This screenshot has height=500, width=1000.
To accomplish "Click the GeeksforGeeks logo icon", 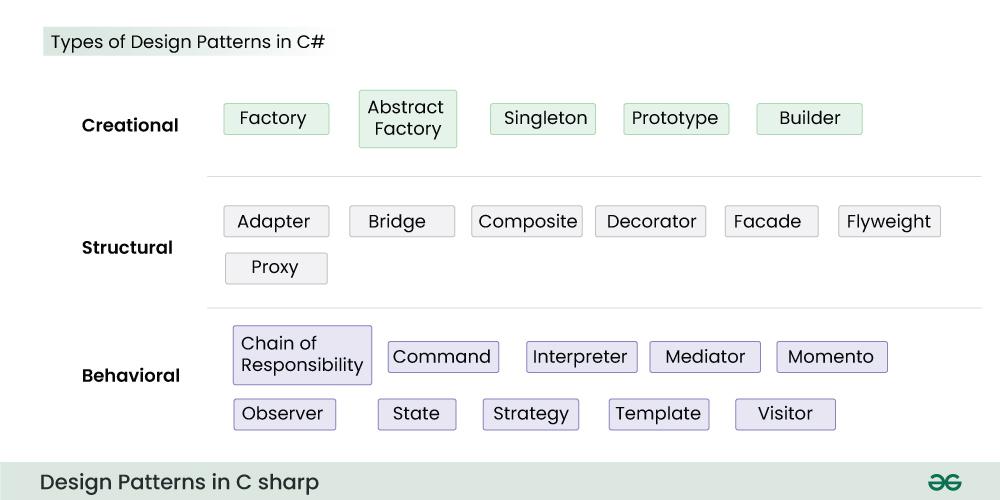I will pyautogui.click(x=944, y=482).
